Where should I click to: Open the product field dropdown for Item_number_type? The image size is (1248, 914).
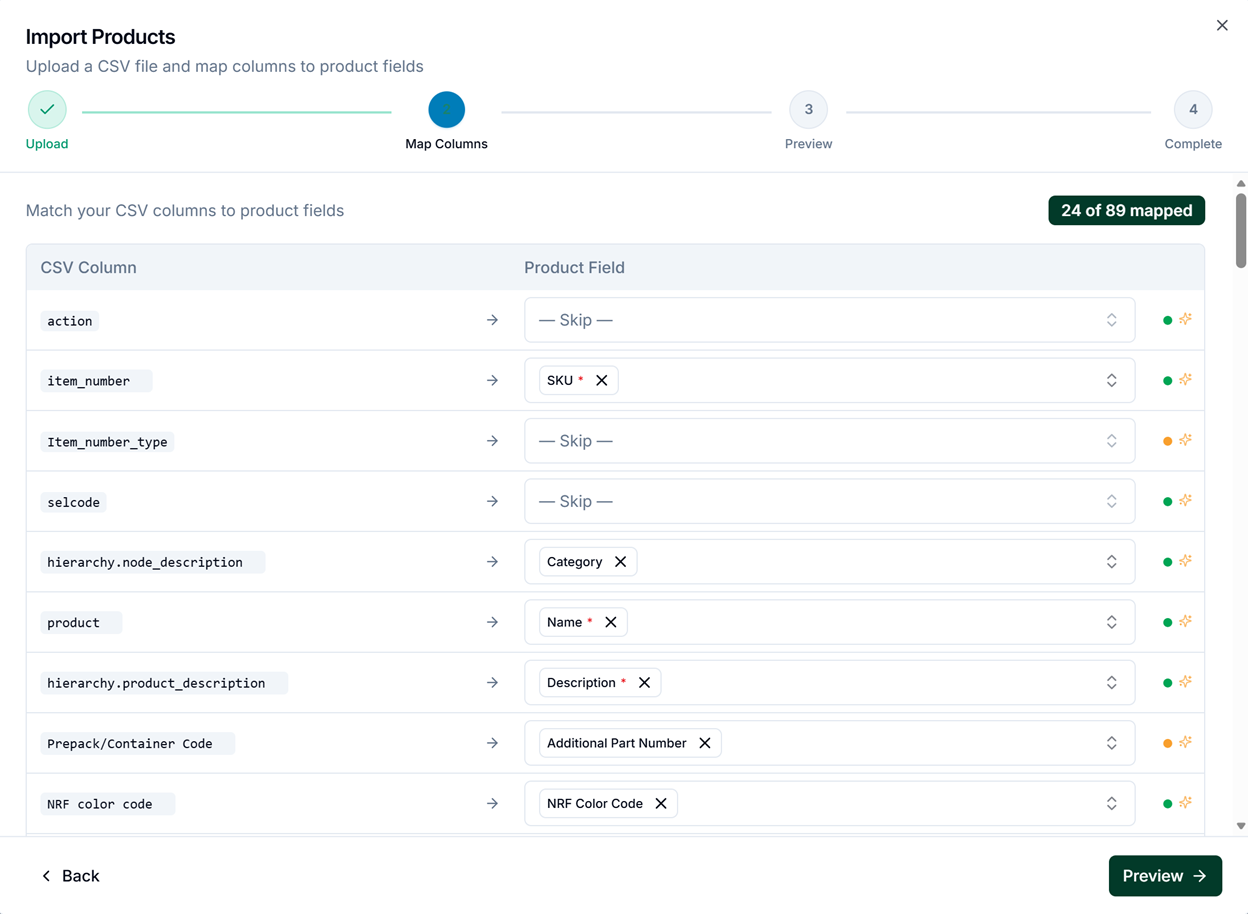click(829, 441)
